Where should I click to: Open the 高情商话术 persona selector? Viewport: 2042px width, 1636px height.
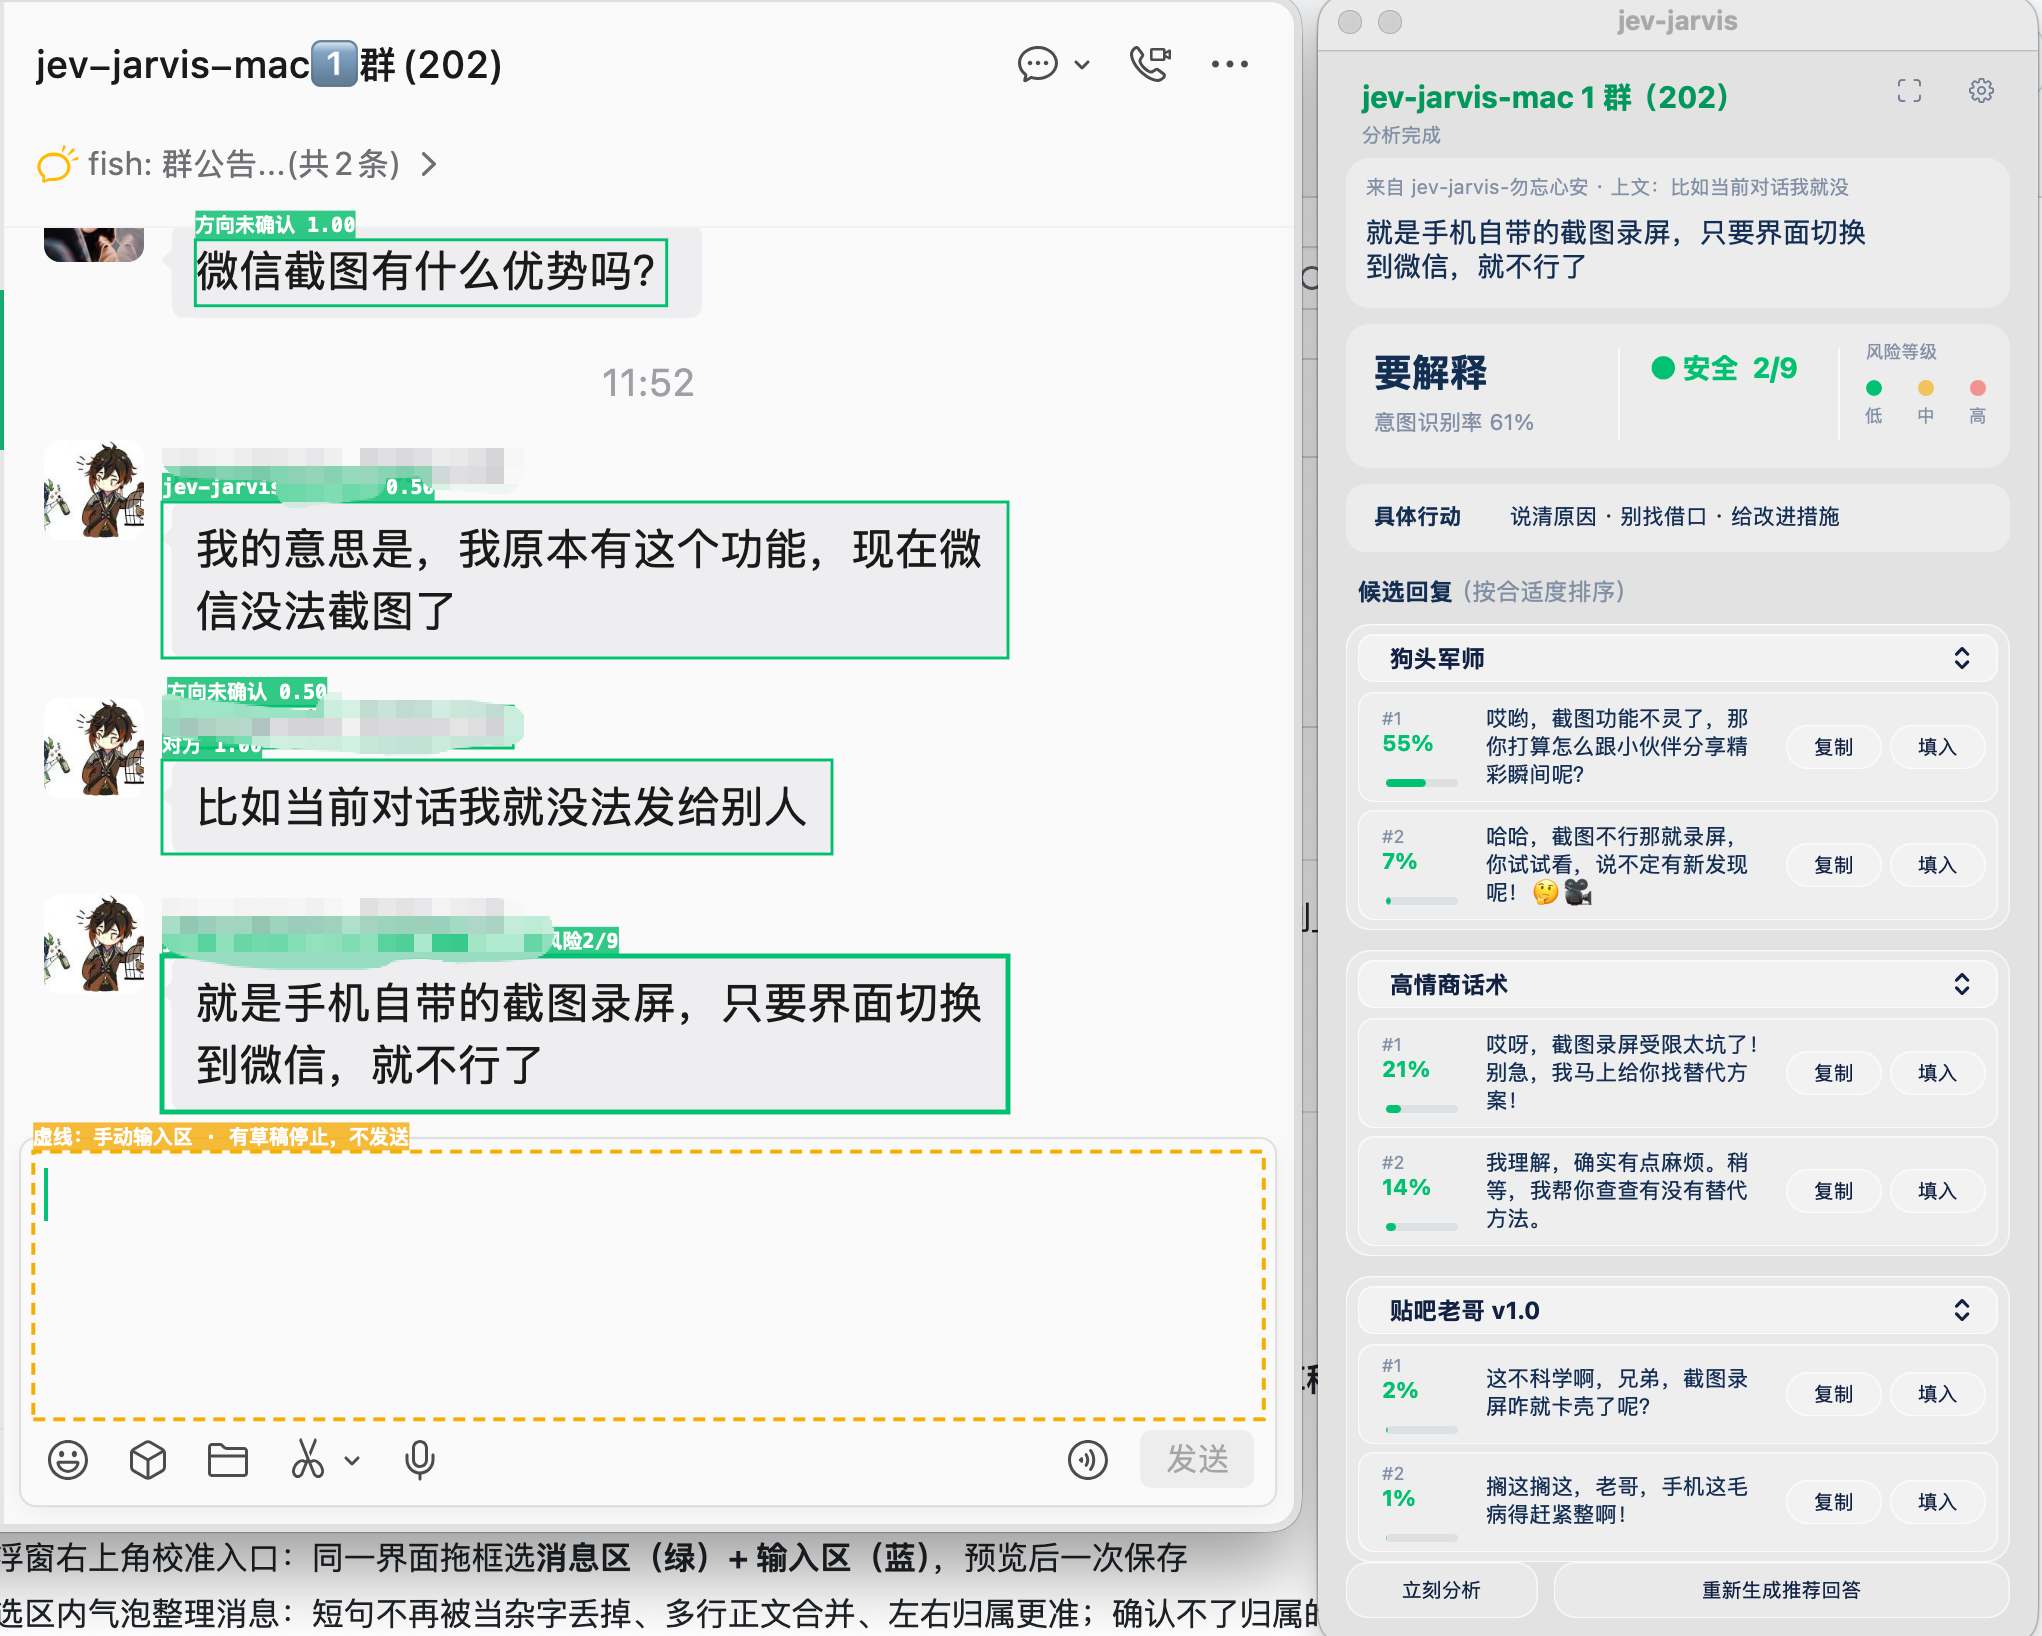[x=1677, y=984]
